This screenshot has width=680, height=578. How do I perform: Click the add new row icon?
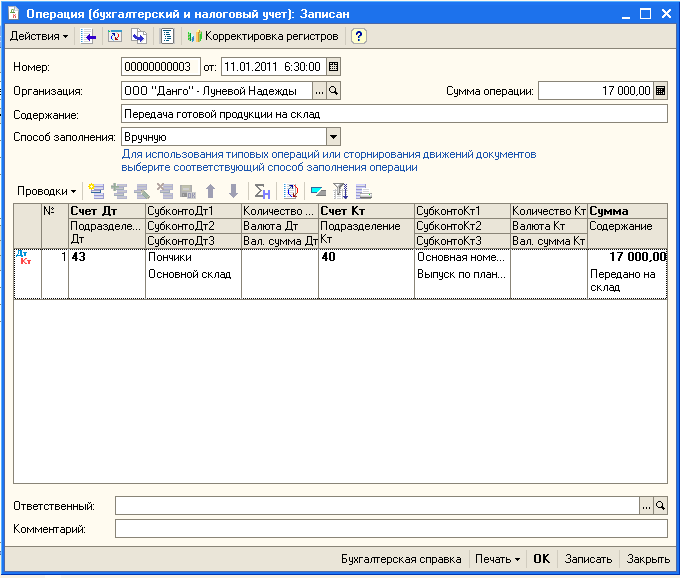(97, 191)
